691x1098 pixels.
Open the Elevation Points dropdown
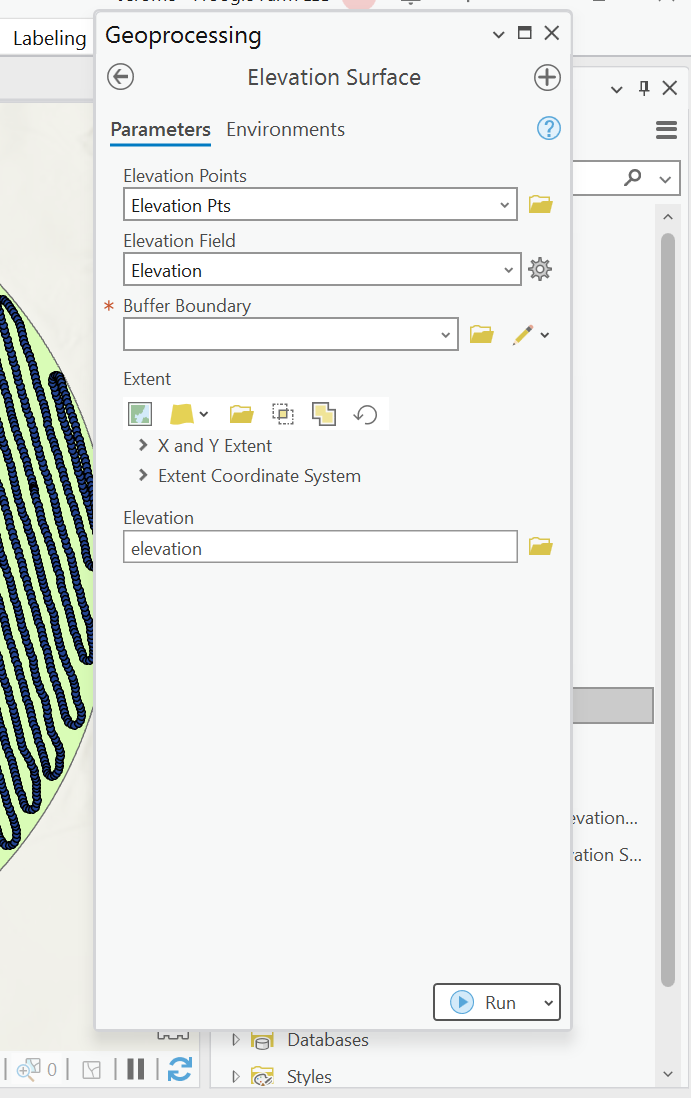pyautogui.click(x=503, y=204)
